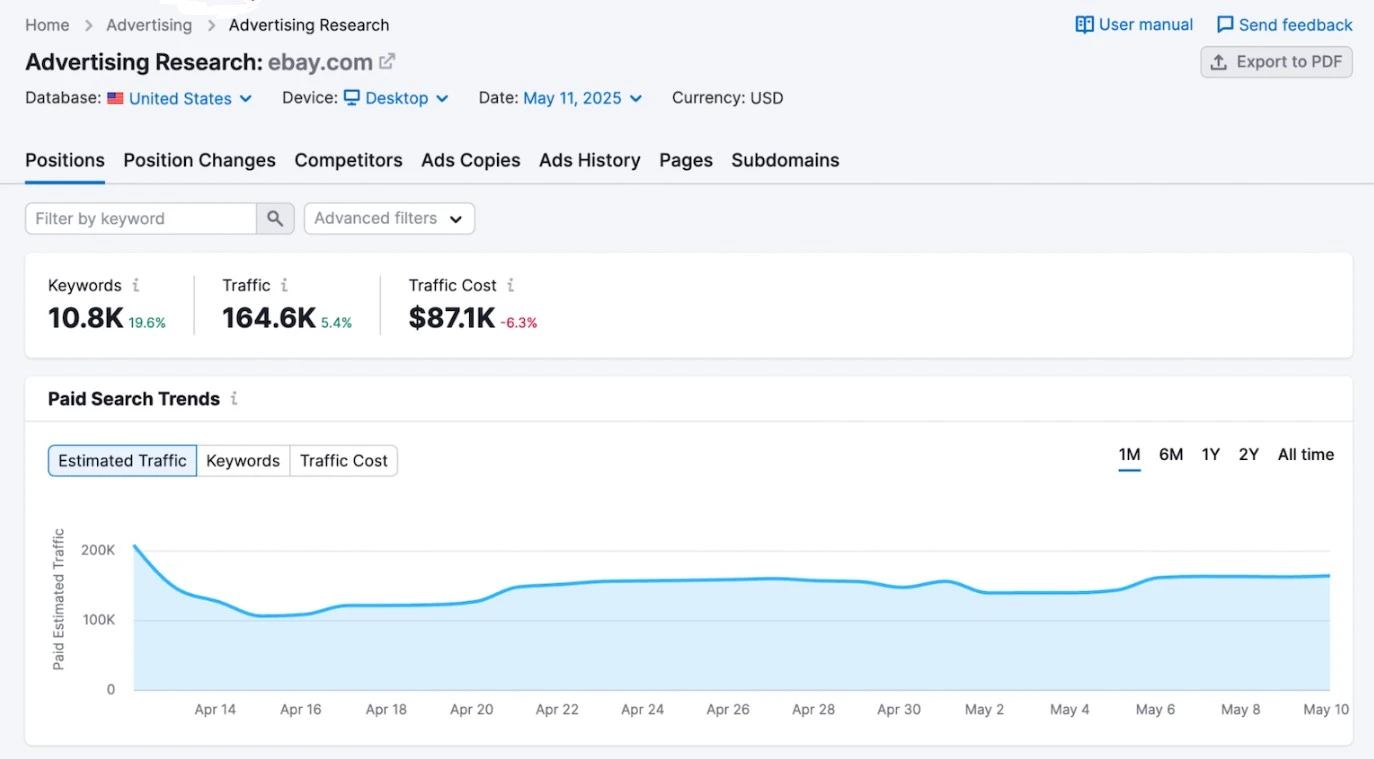
Task: Expand the Advanced filters dropdown
Action: point(389,218)
